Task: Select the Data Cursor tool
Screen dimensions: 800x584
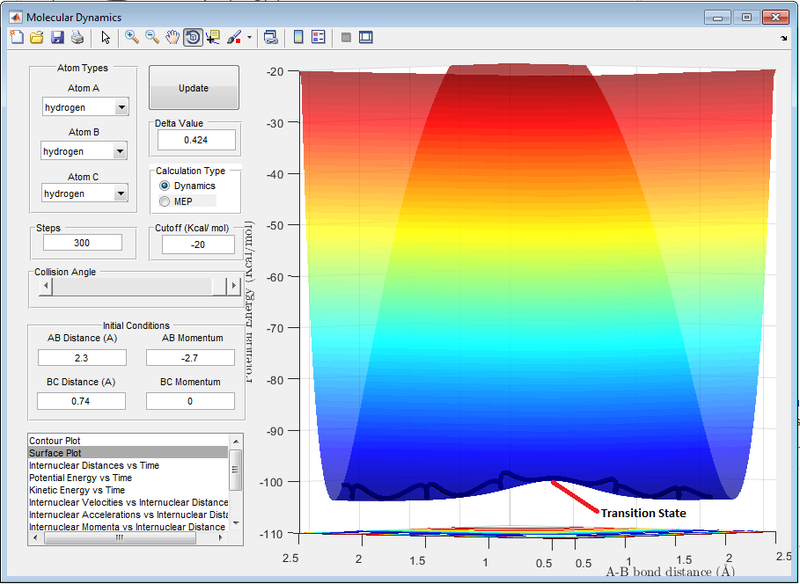Action: (213, 38)
